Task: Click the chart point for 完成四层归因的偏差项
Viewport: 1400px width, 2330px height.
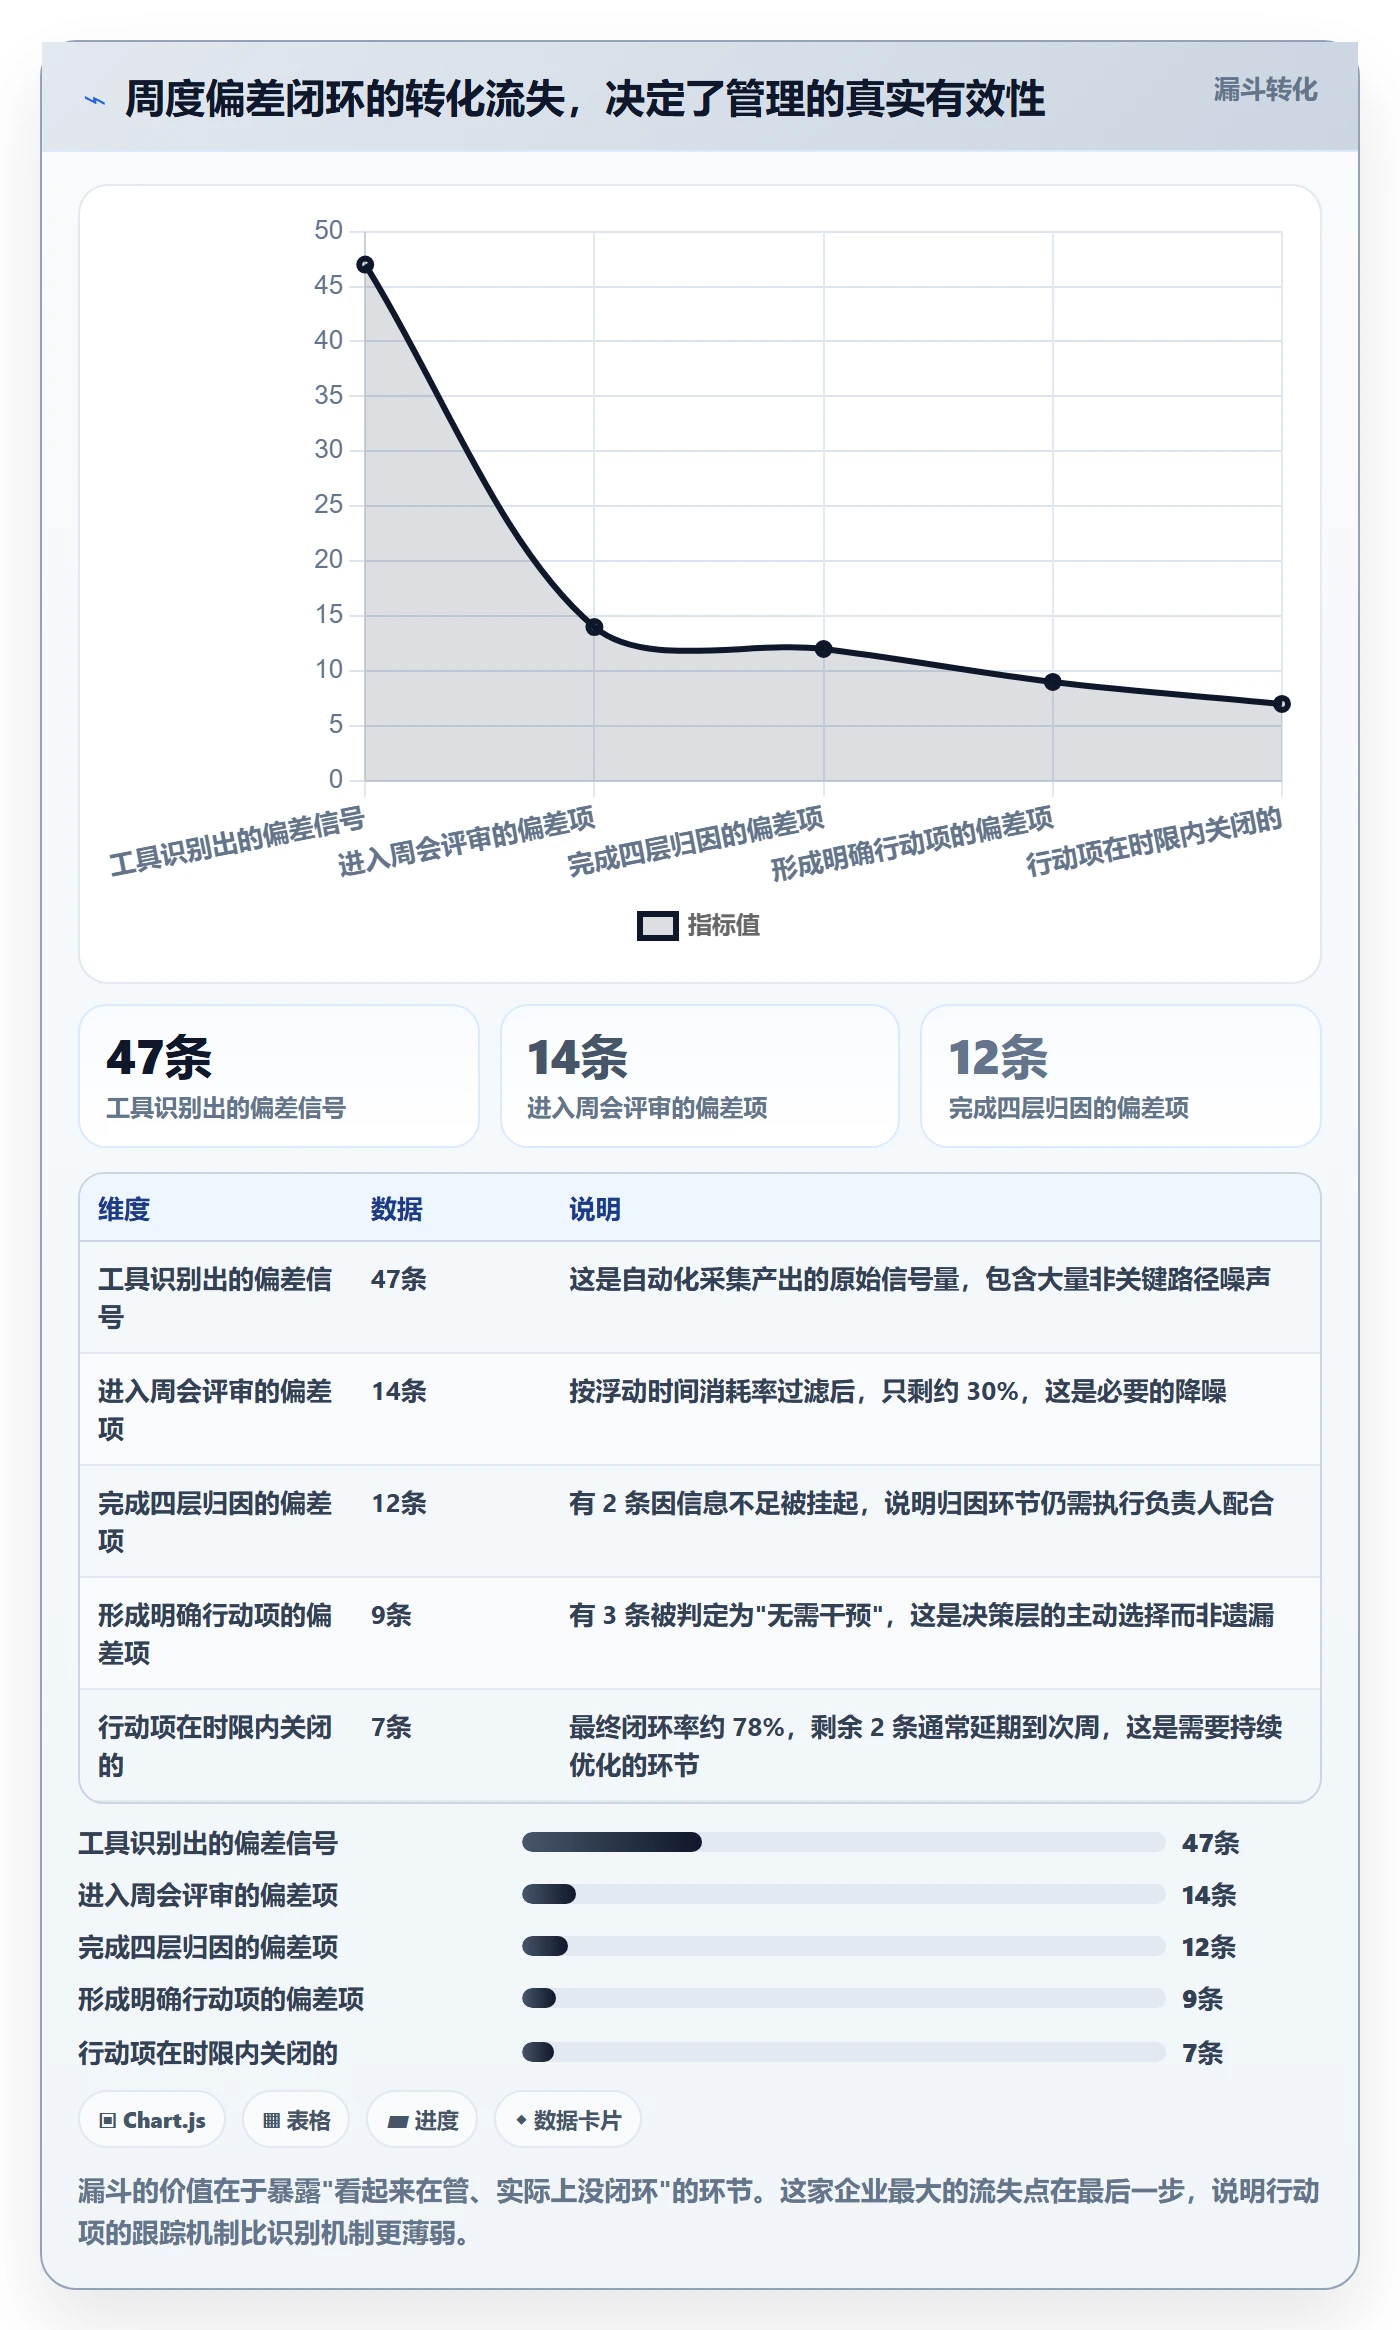Action: coord(823,649)
